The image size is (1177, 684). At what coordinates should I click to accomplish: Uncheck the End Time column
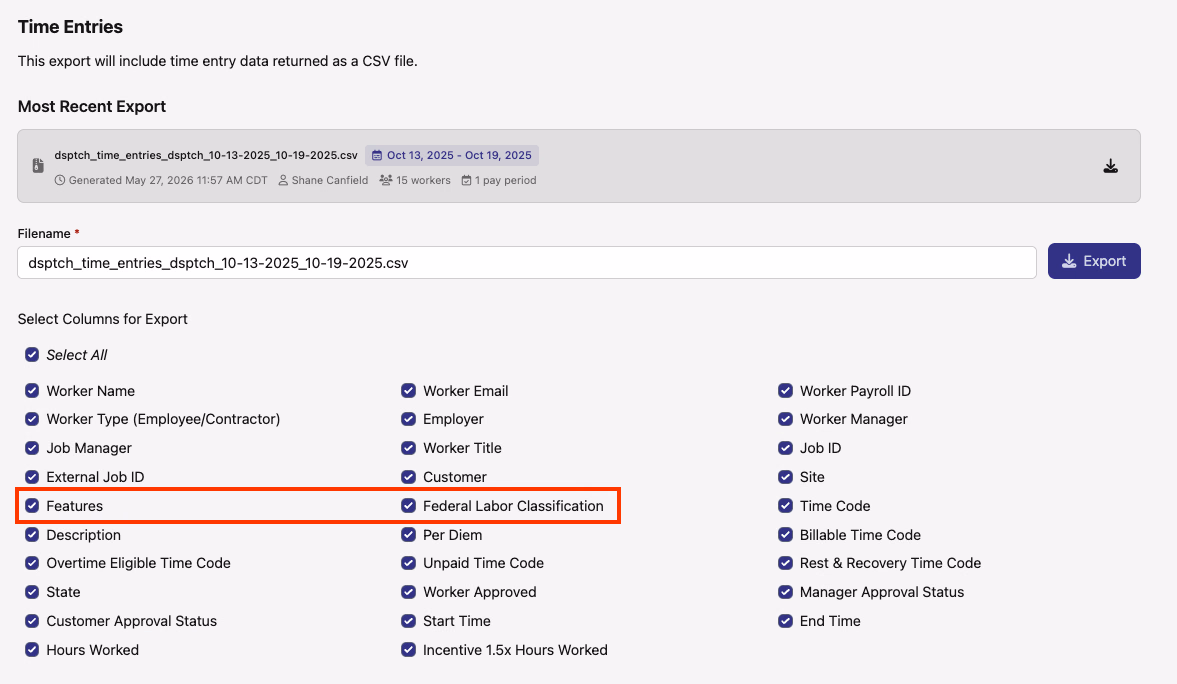click(x=785, y=621)
